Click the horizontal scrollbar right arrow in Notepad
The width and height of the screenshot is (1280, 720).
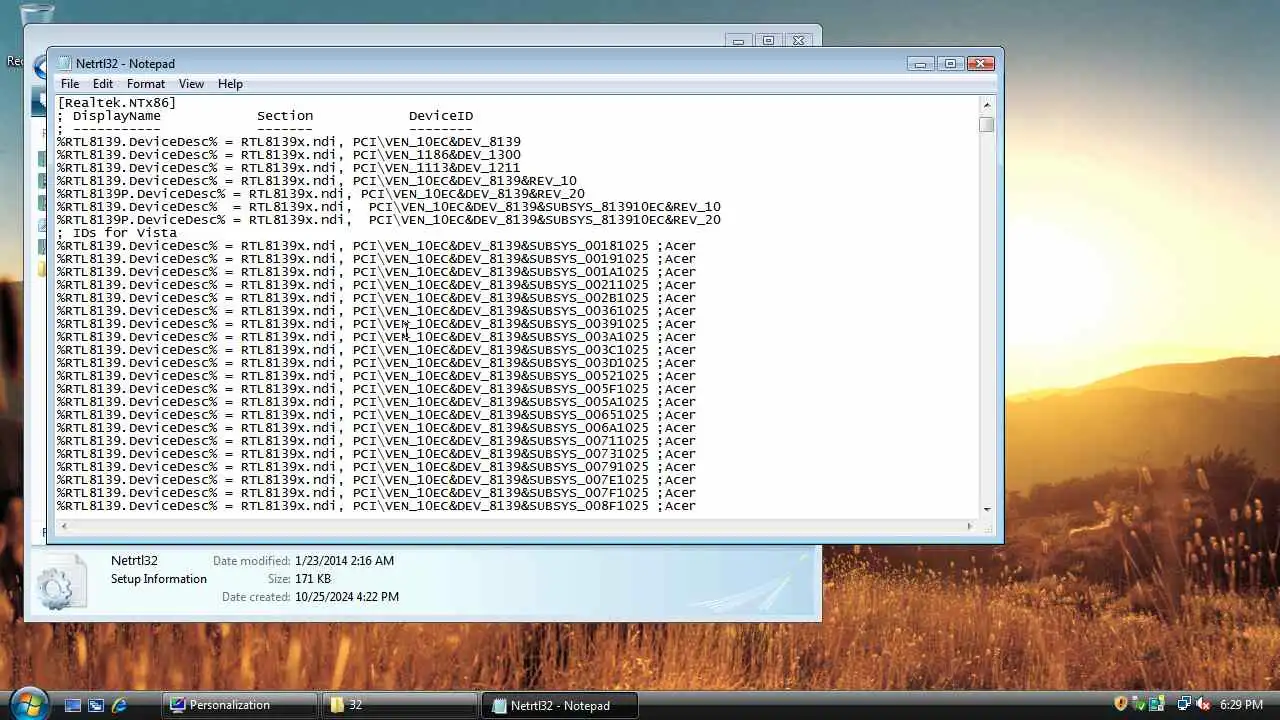click(x=969, y=526)
